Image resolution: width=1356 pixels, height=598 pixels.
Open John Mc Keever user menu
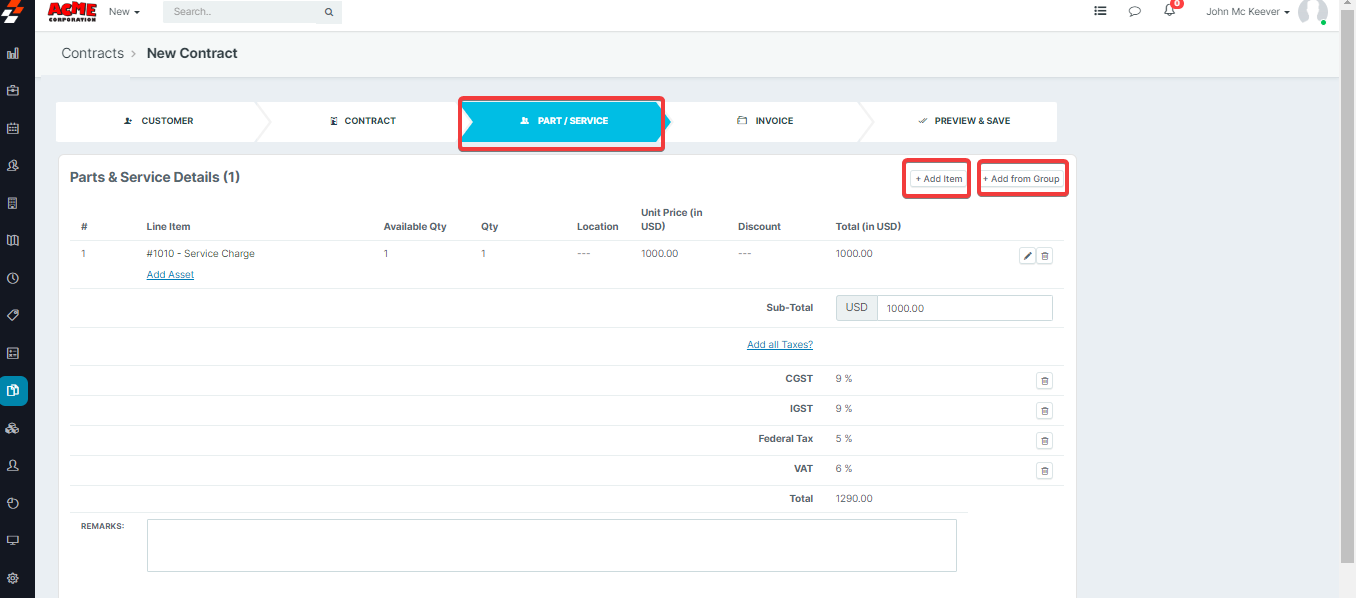pos(1247,12)
